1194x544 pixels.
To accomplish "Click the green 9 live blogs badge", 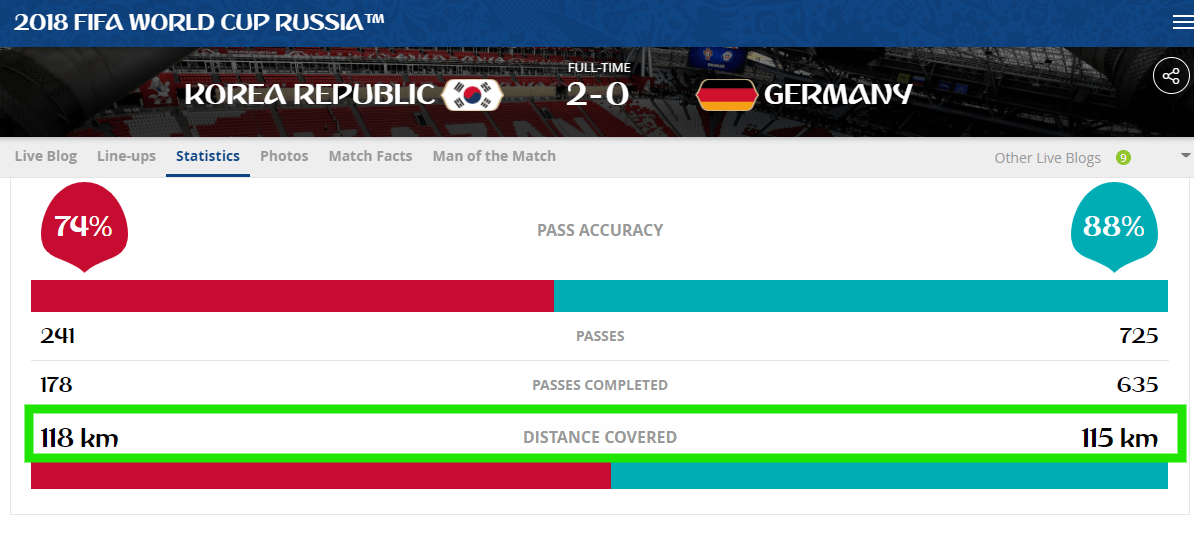I will pyautogui.click(x=1122, y=158).
